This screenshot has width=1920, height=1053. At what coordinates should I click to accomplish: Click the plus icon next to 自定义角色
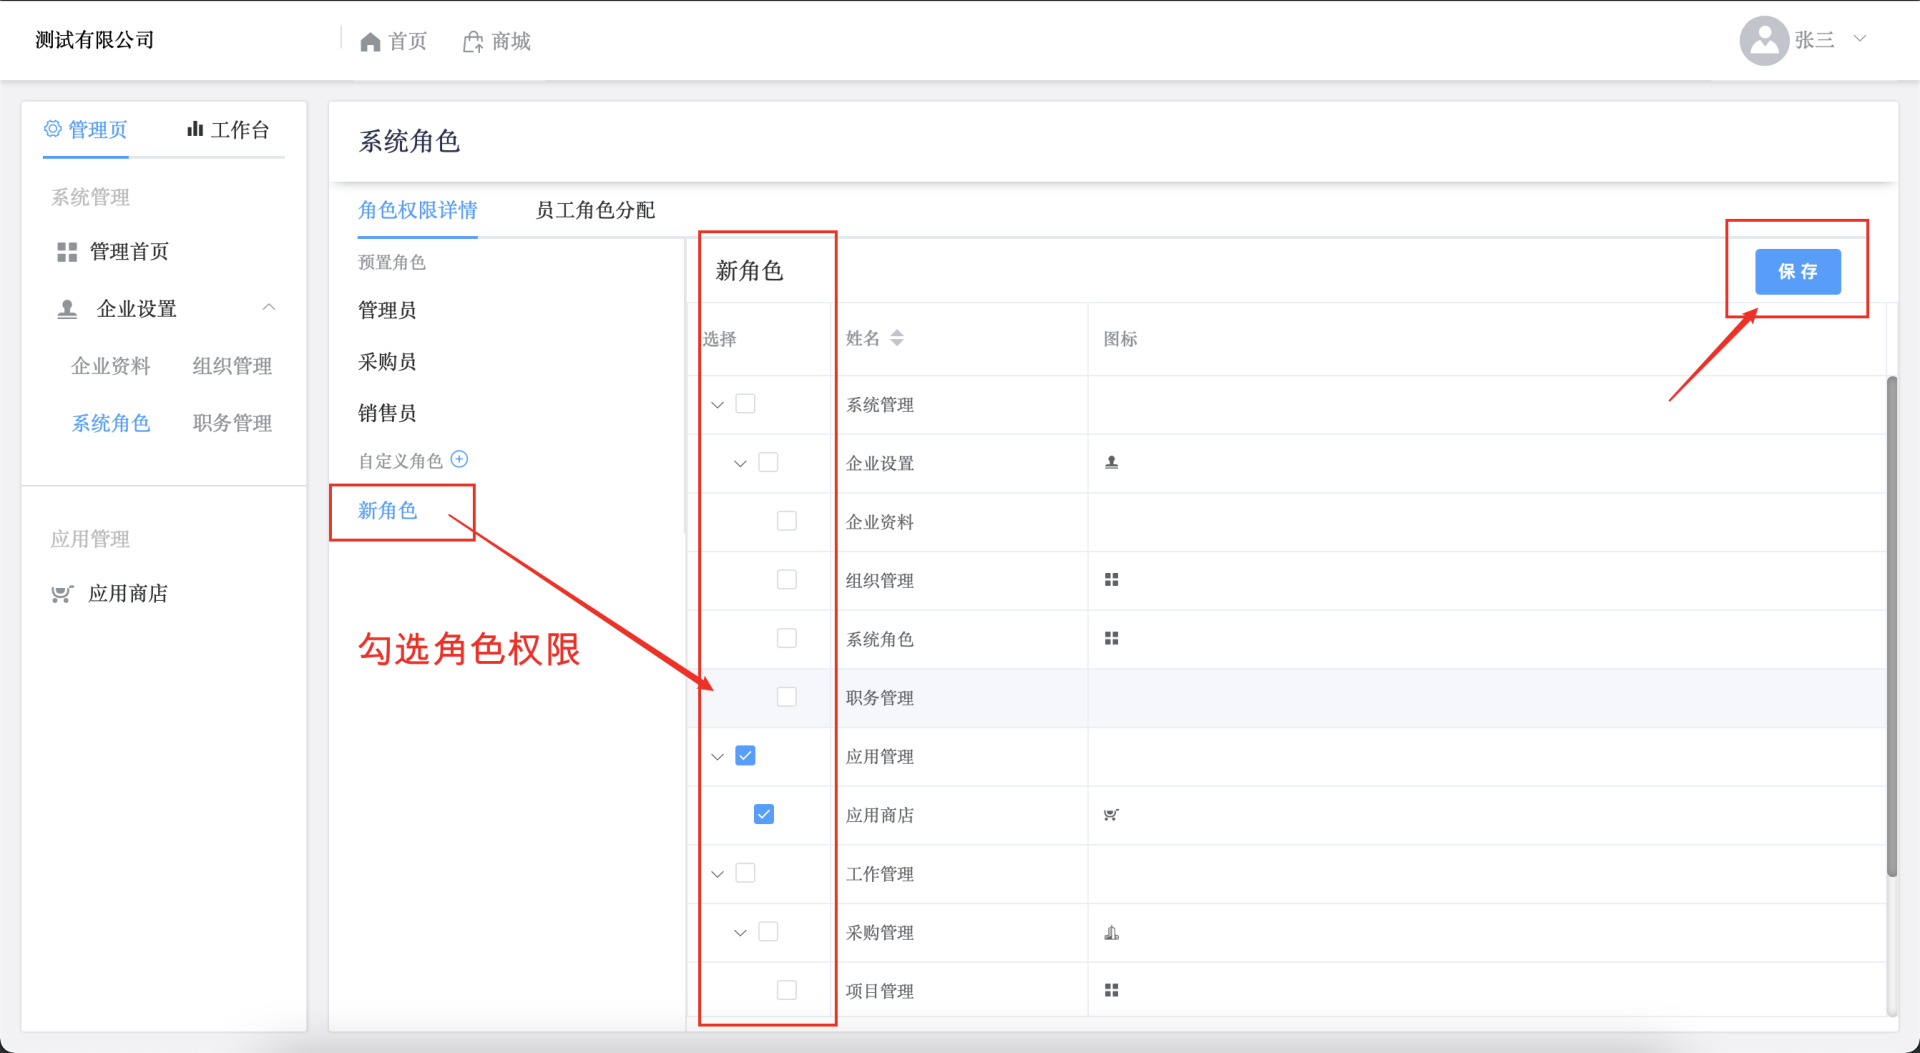pos(459,459)
